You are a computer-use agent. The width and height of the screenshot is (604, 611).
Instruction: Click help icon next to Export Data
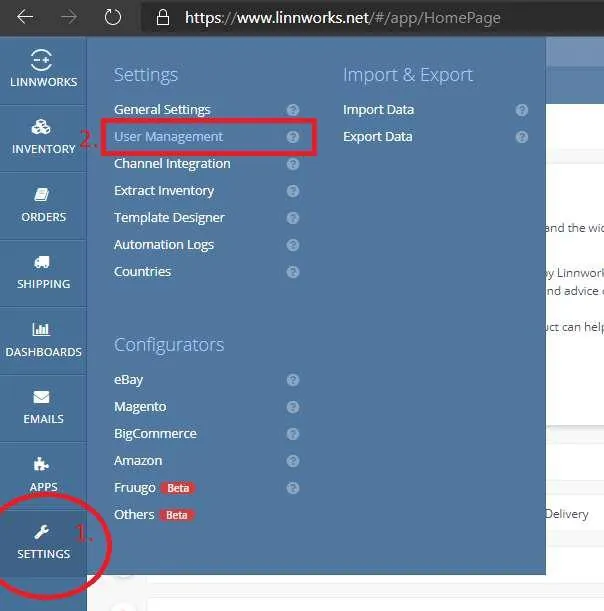522,137
